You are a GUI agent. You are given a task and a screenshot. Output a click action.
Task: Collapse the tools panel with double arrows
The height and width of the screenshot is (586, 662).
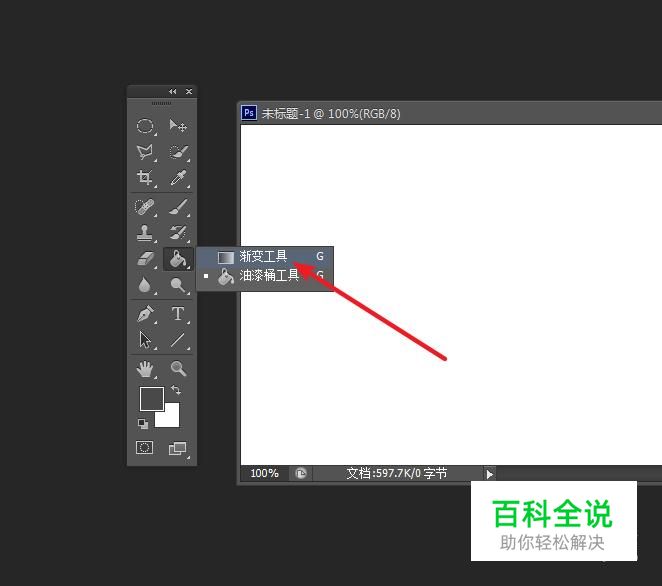click(x=173, y=91)
